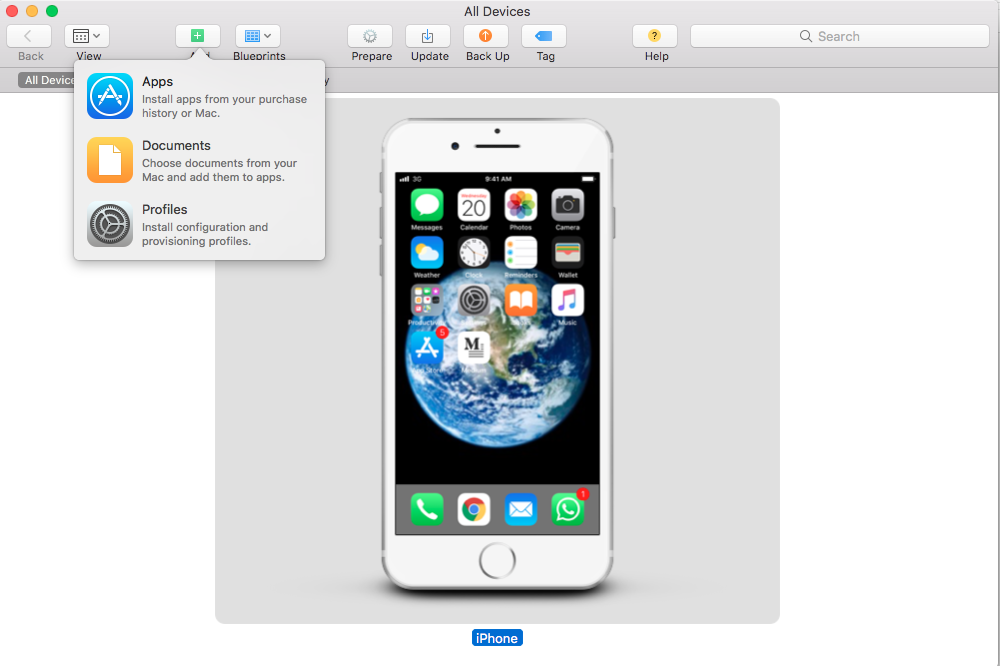
Task: Click the green Add plus icon
Action: [198, 36]
